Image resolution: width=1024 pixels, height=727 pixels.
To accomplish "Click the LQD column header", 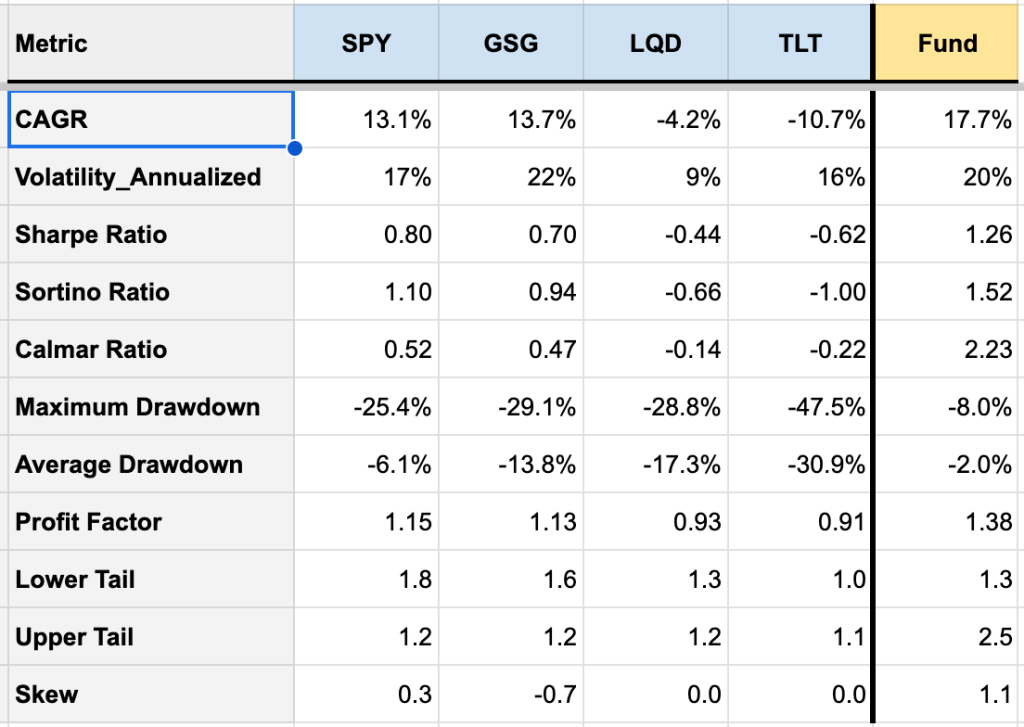I will [x=655, y=44].
